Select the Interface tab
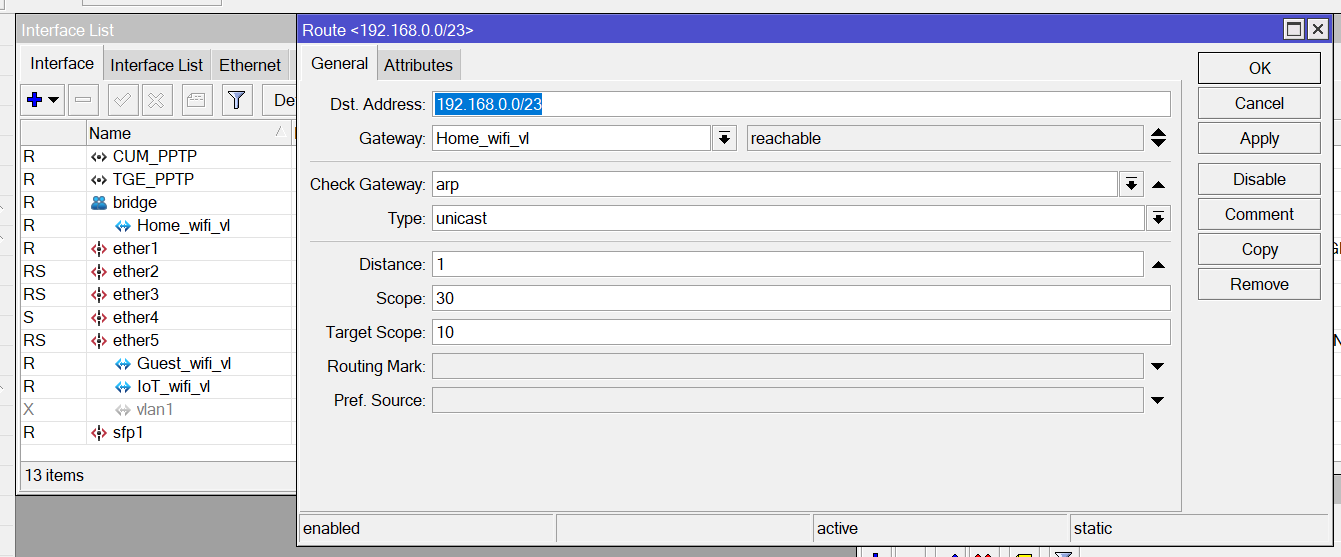 (x=62, y=63)
